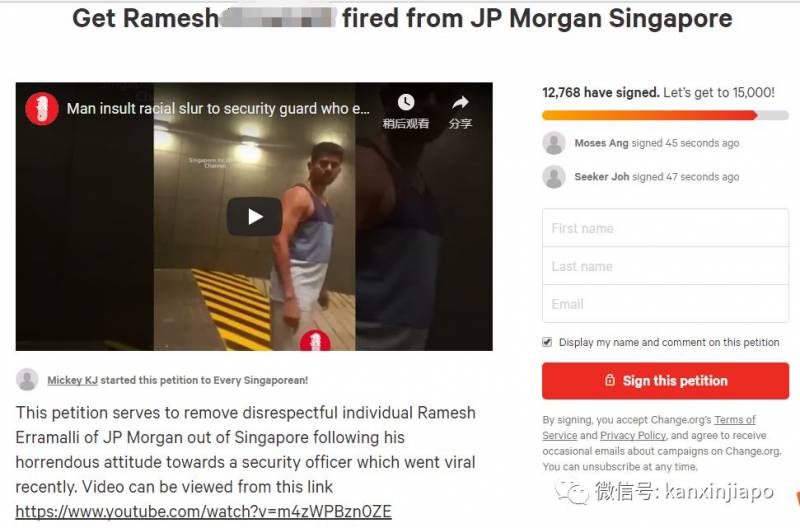Click the share arrow icon on video
The height and width of the screenshot is (528, 800).
460,103
